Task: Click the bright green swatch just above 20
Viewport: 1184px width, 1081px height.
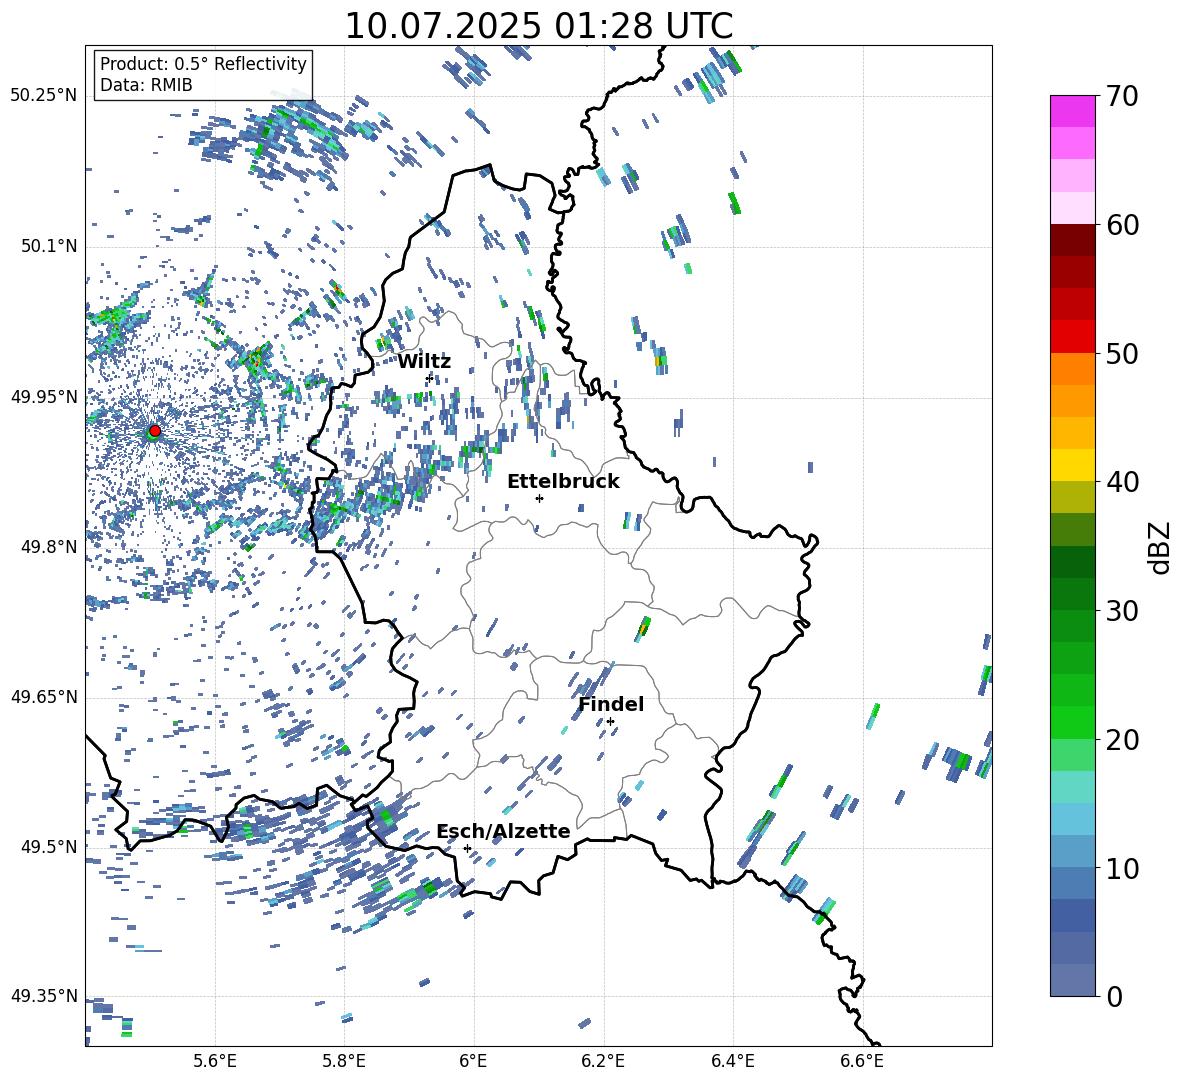Action: pyautogui.click(x=1073, y=722)
